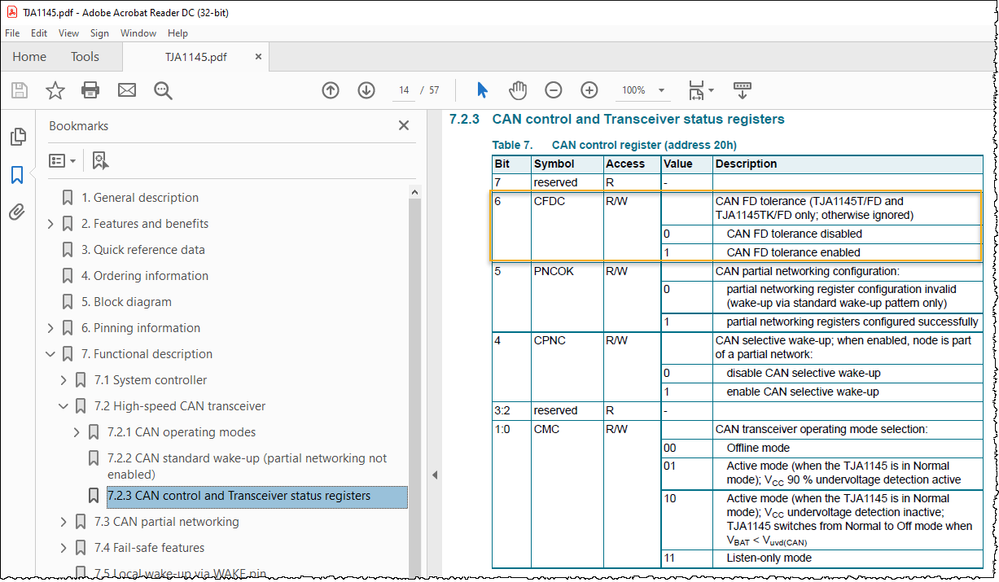
Task: Click 'disable CAN selective wake-up' text
Action: [x=803, y=374]
